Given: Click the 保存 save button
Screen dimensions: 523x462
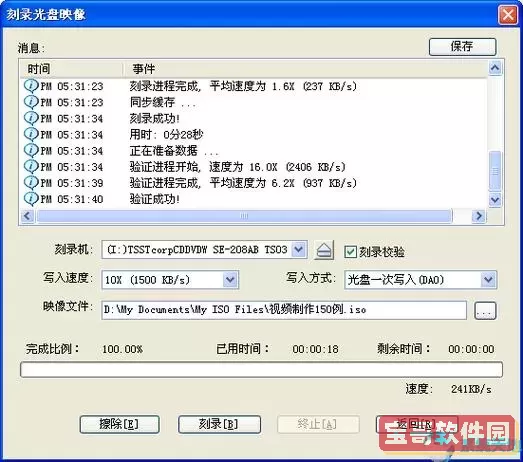Looking at the screenshot, I should (x=462, y=46).
